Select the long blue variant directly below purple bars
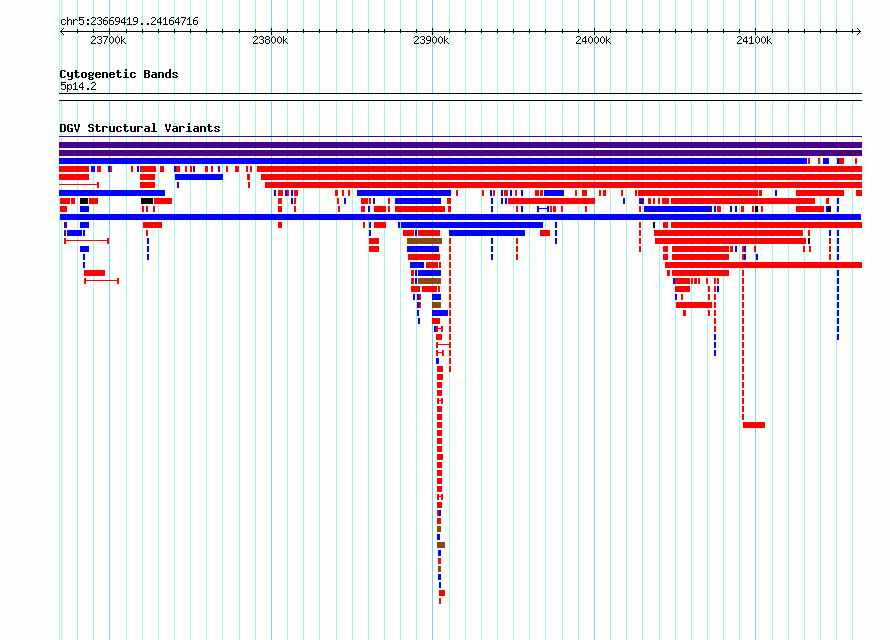Image resolution: width=890 pixels, height=640 pixels. (x=433, y=161)
